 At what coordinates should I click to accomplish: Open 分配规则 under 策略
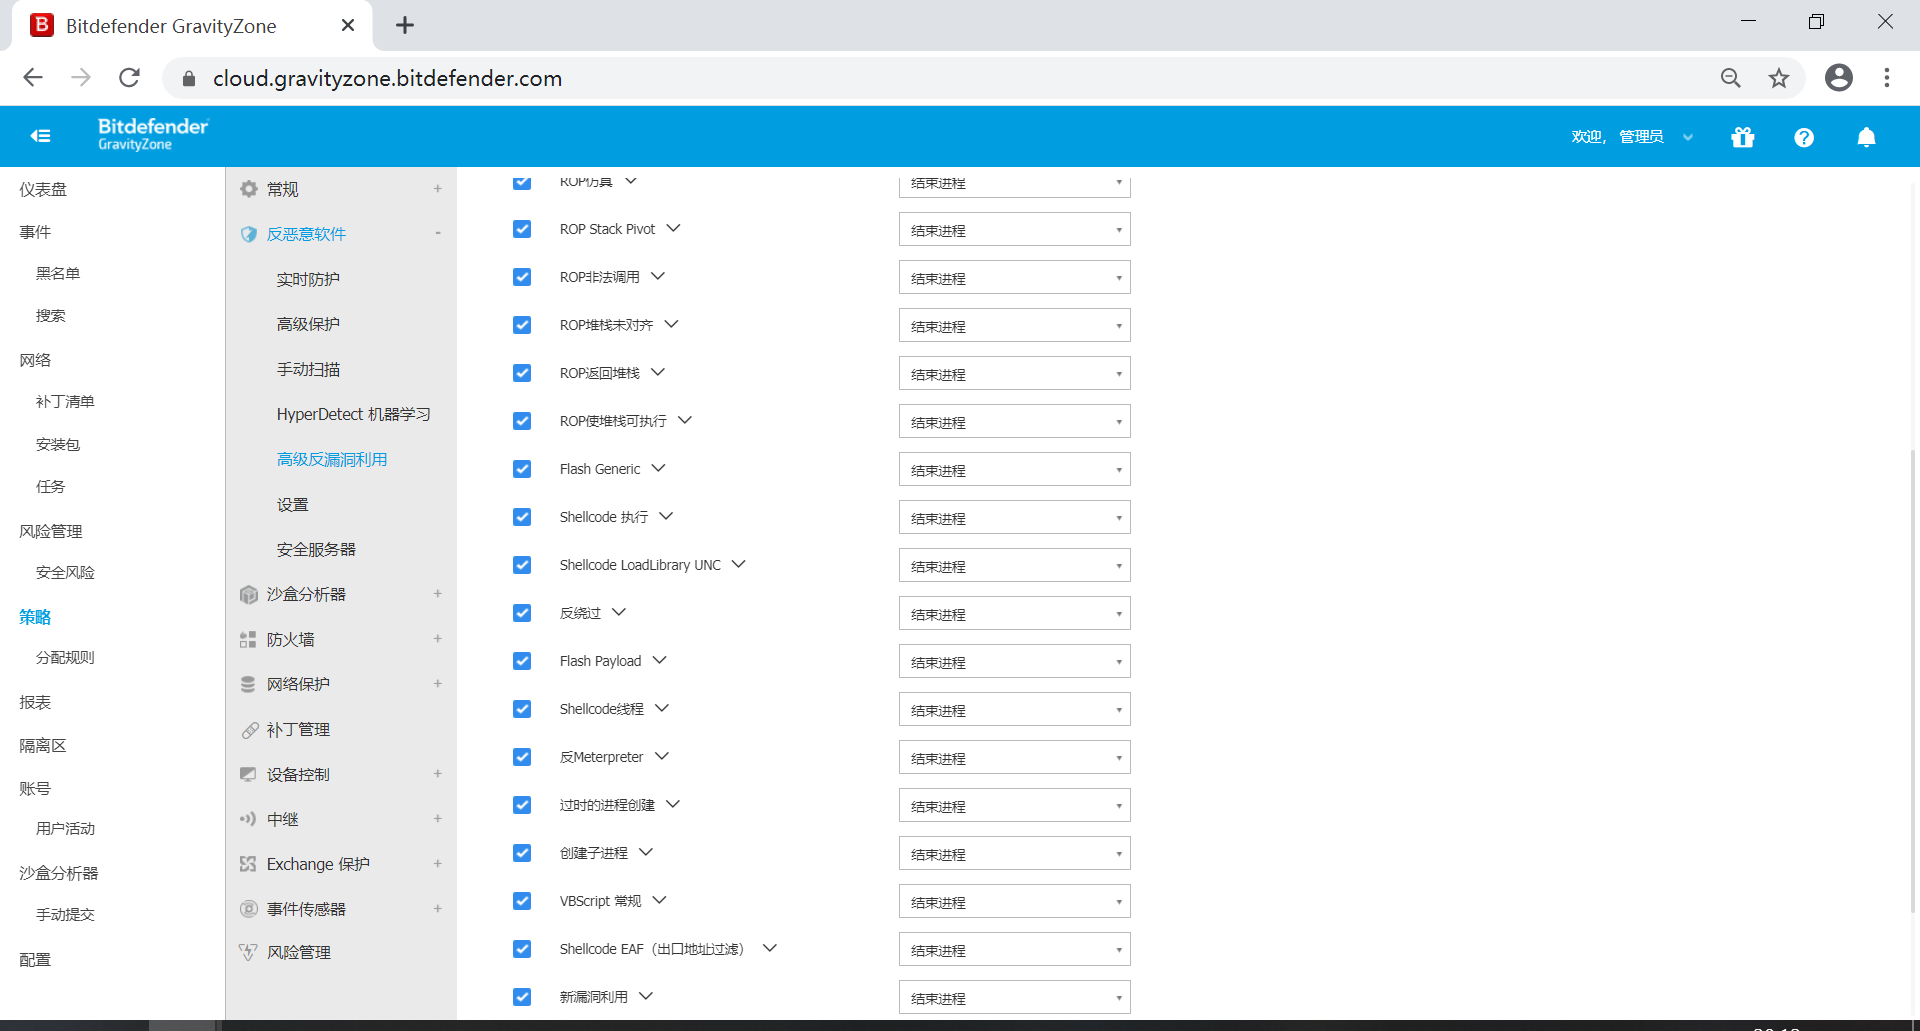[x=65, y=657]
